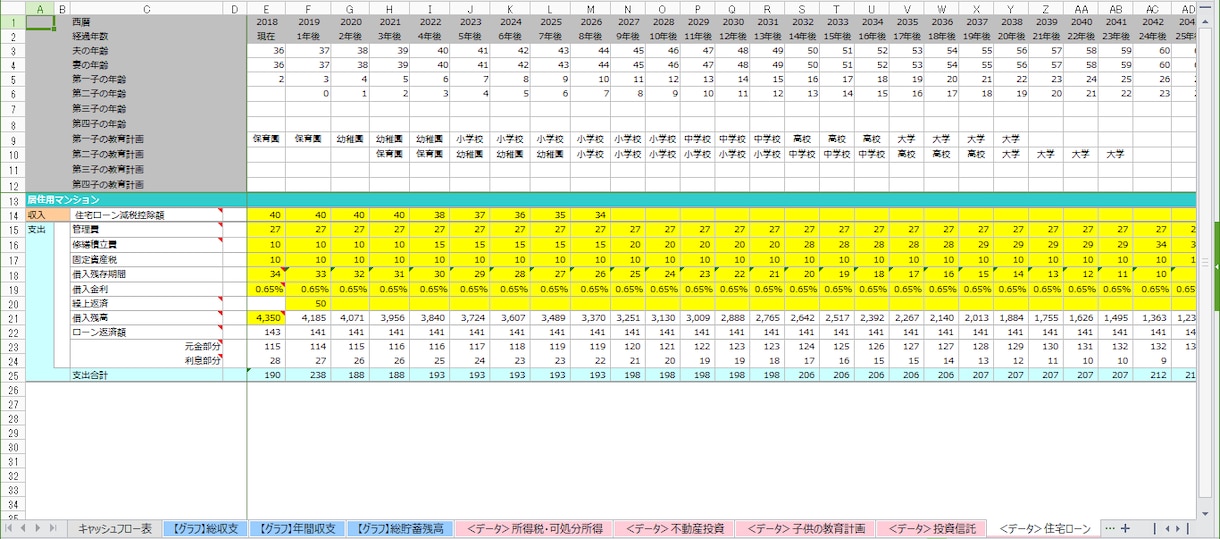Click the 借入残高 label cell
Viewport: 1220px width, 539px height.
(x=147, y=317)
